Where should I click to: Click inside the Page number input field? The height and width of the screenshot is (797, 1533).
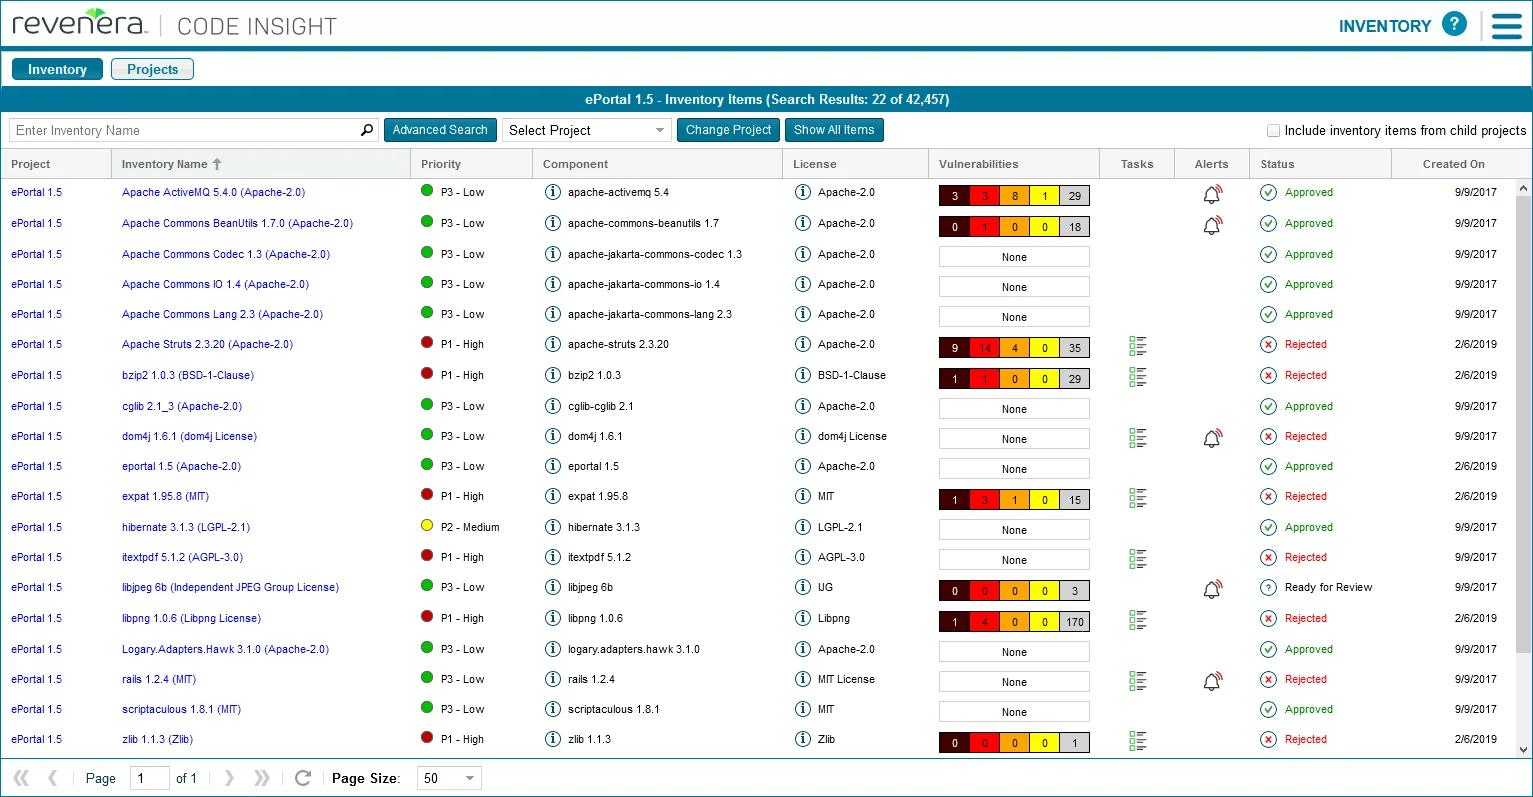tap(150, 777)
